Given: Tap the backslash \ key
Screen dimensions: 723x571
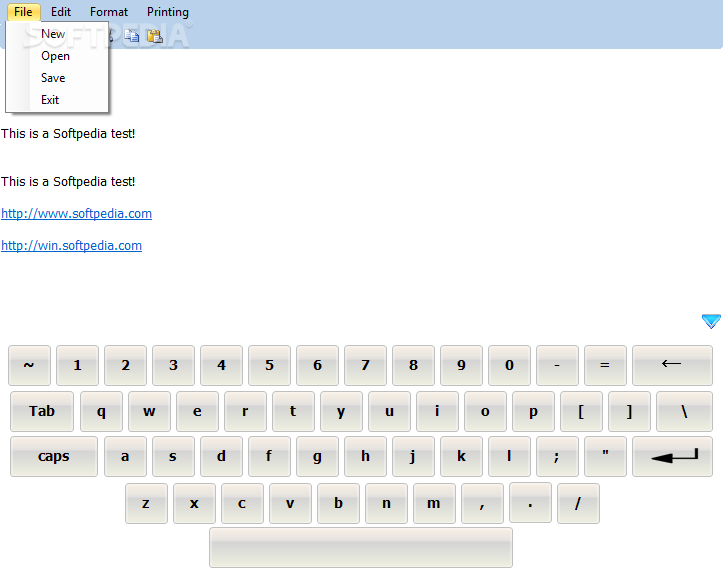Looking at the screenshot, I should coord(684,411).
